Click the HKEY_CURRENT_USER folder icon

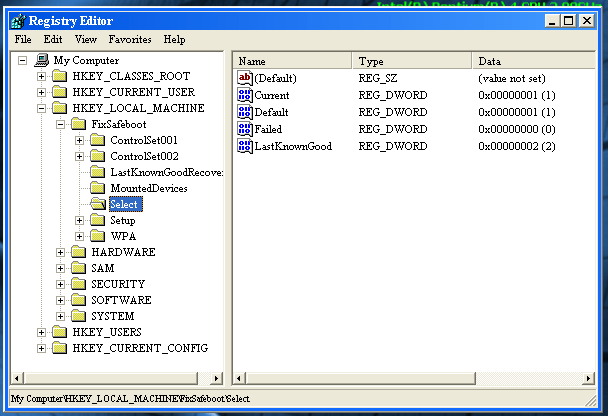[x=60, y=92]
